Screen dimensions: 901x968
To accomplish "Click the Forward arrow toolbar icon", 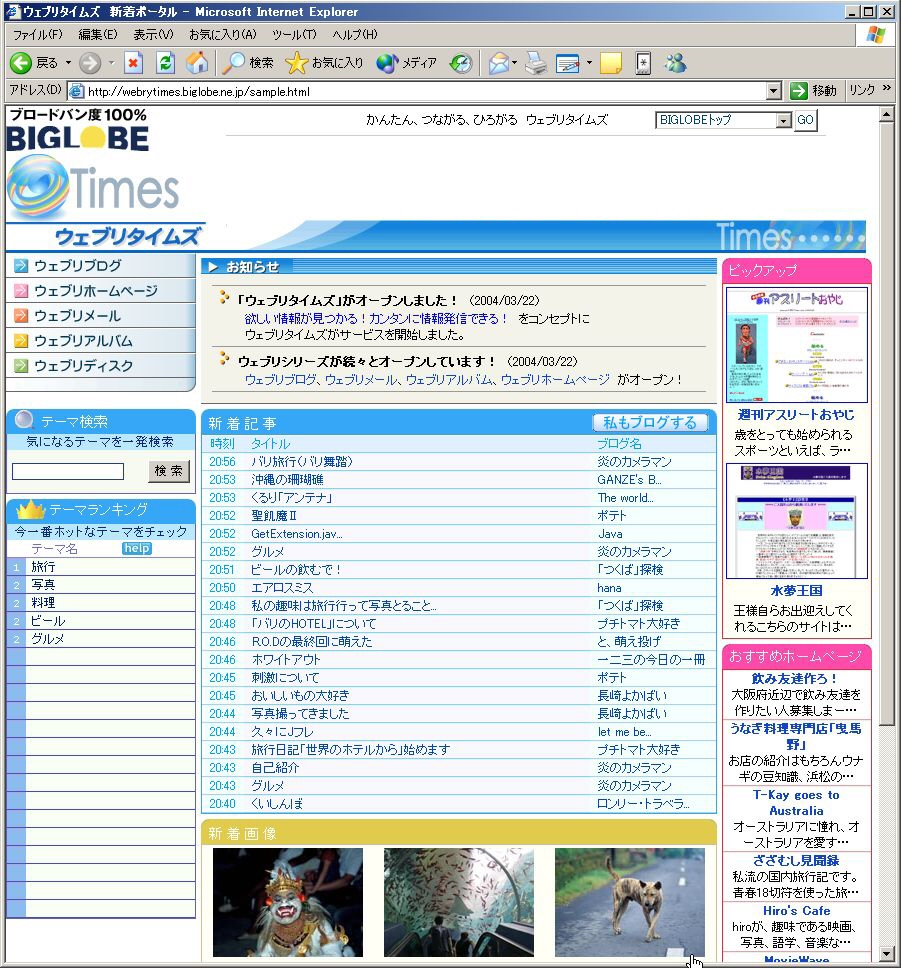I will pos(90,62).
